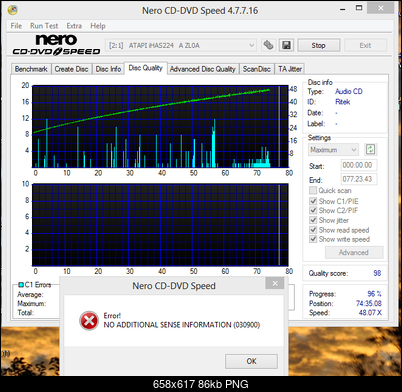Open the File menu
Viewport: 402px width, 392px height.
(16, 26)
